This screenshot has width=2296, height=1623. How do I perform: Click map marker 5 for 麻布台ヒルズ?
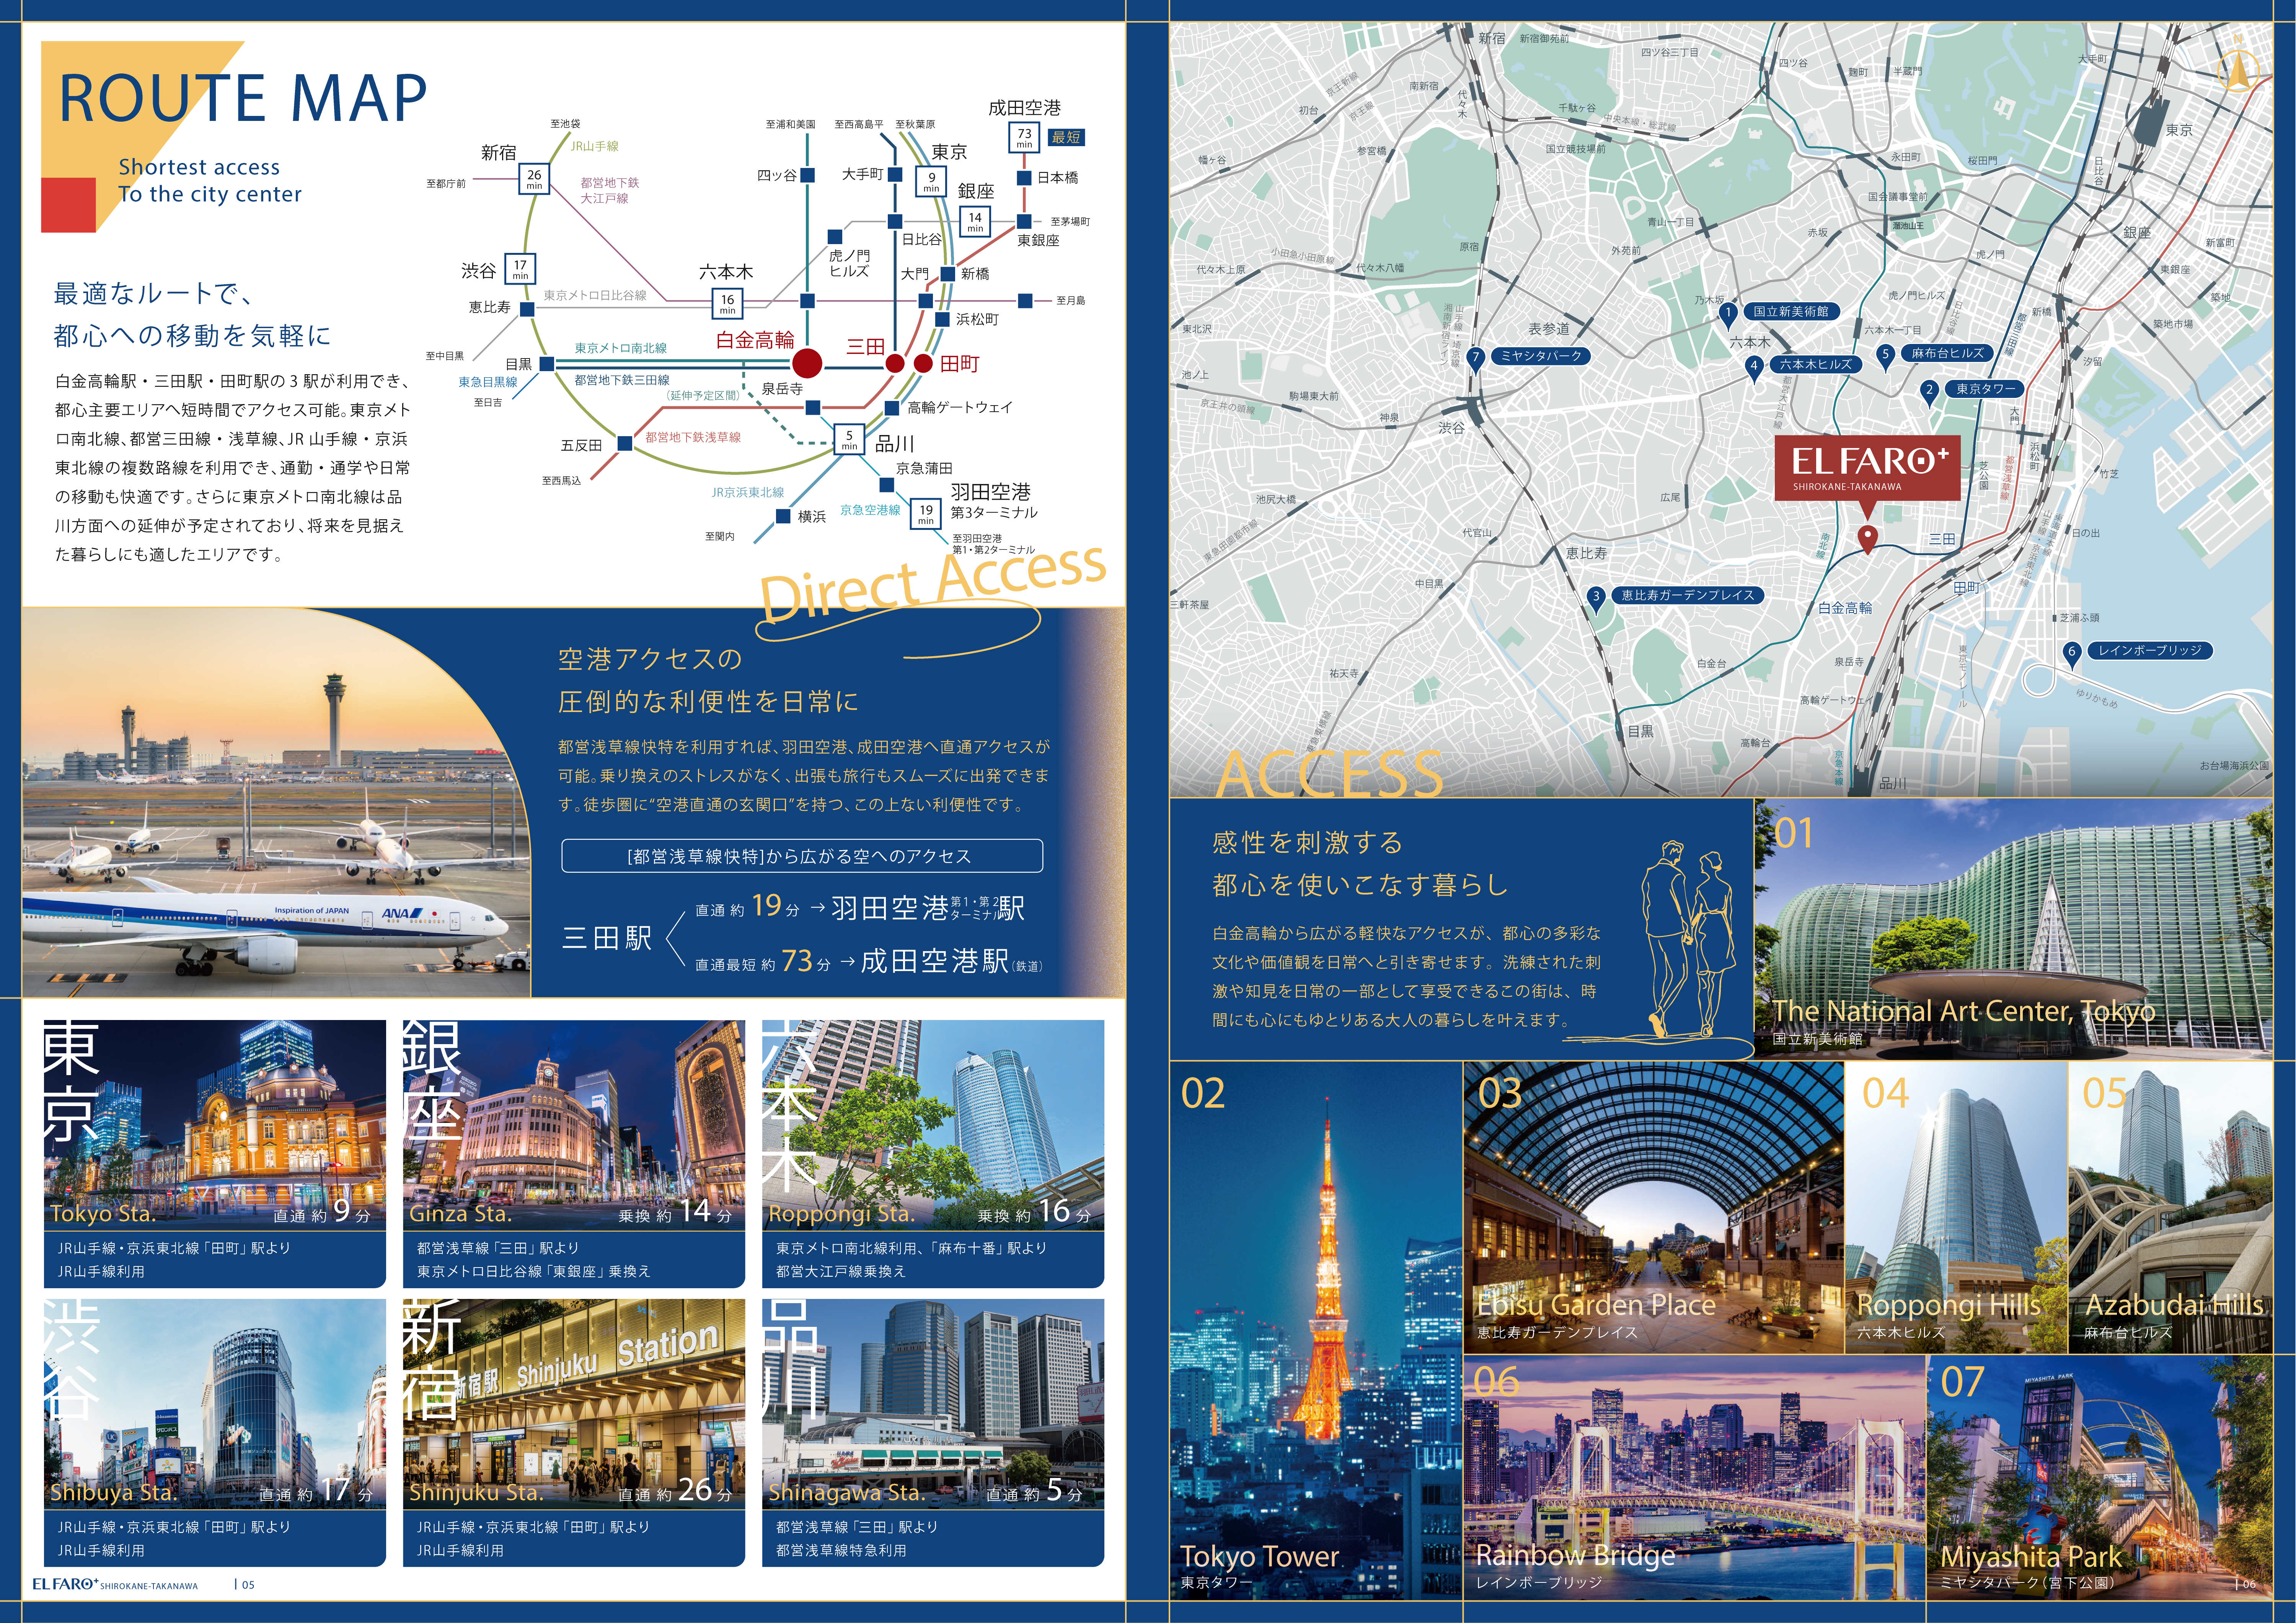coord(1885,355)
